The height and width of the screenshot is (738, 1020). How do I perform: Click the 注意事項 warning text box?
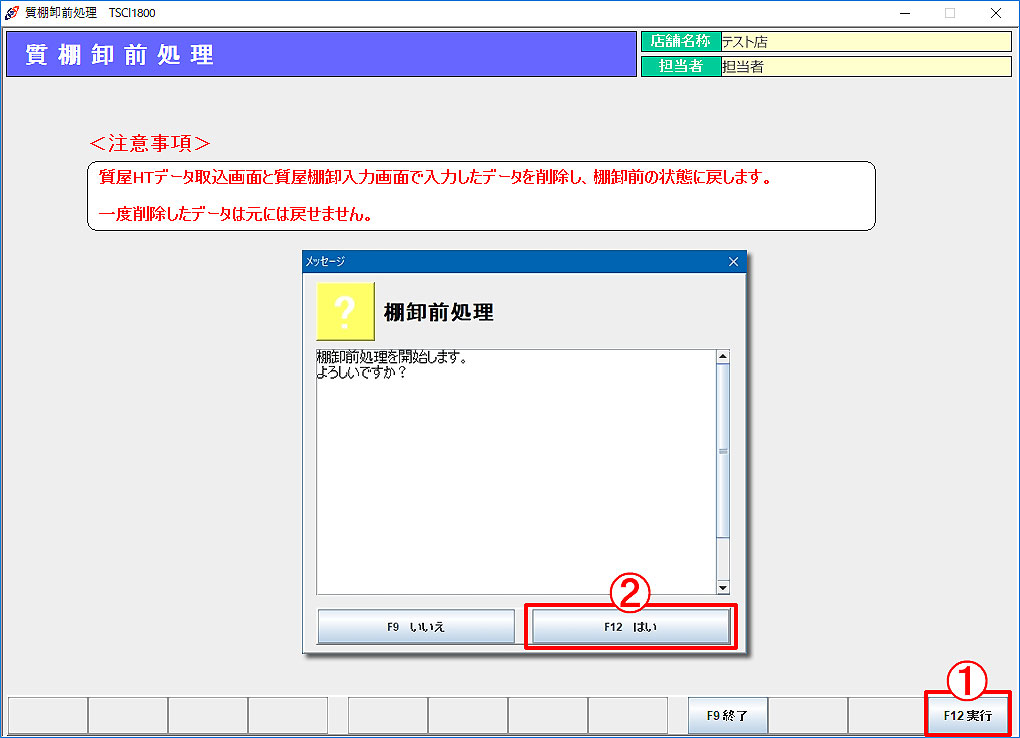pyautogui.click(x=480, y=196)
